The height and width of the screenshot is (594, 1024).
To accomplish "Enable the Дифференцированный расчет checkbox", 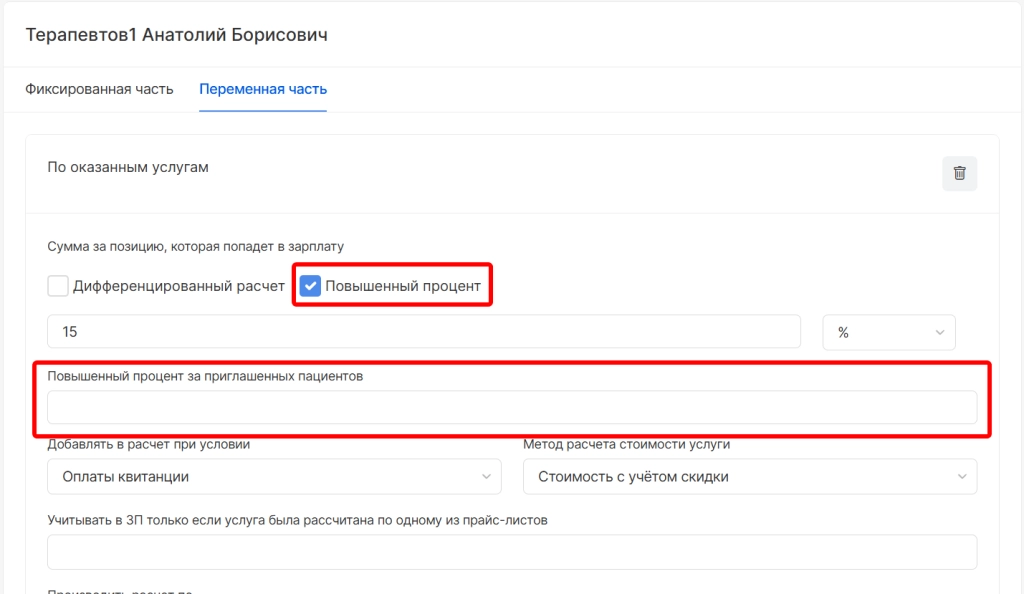I will [x=58, y=286].
